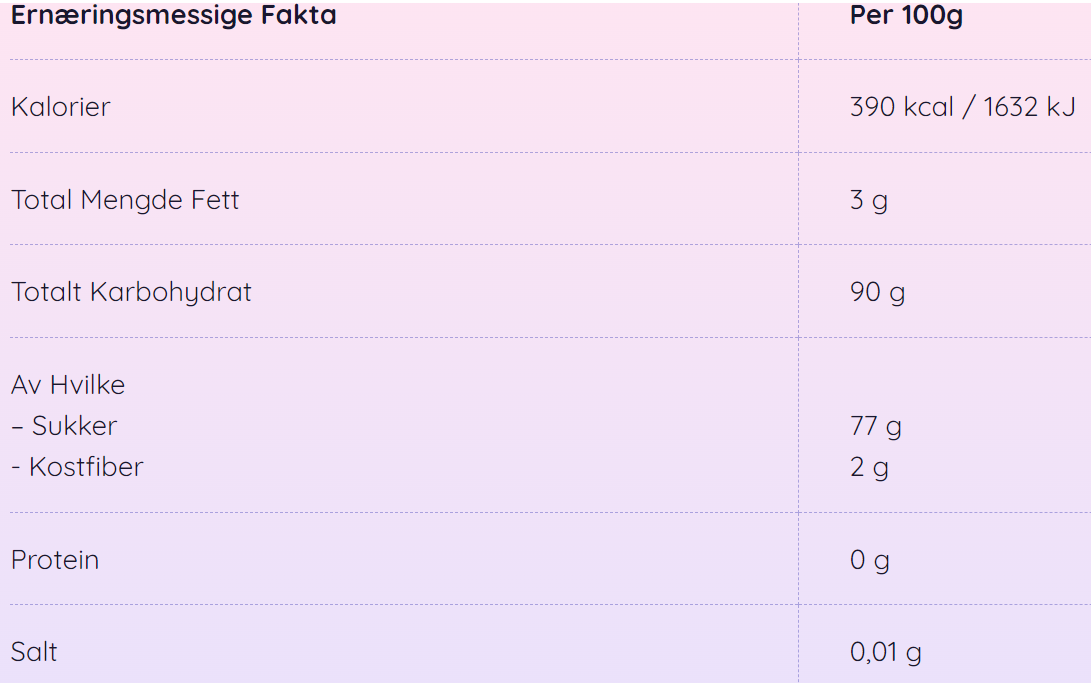
Task: Click the '1632 kJ' energy text
Action: click(x=1029, y=106)
